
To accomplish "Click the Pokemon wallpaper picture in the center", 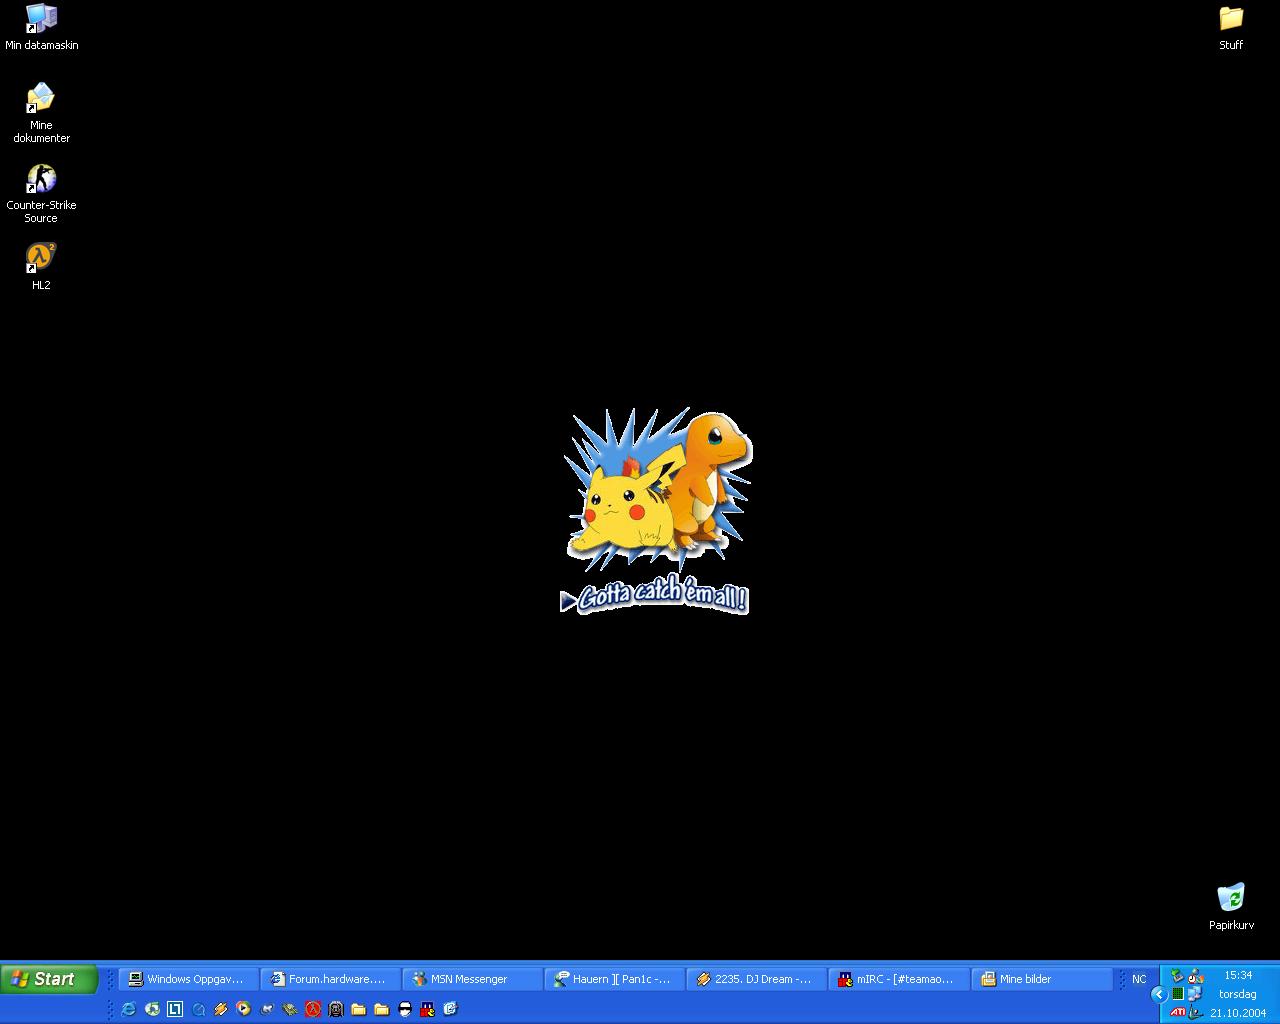I will (x=656, y=510).
